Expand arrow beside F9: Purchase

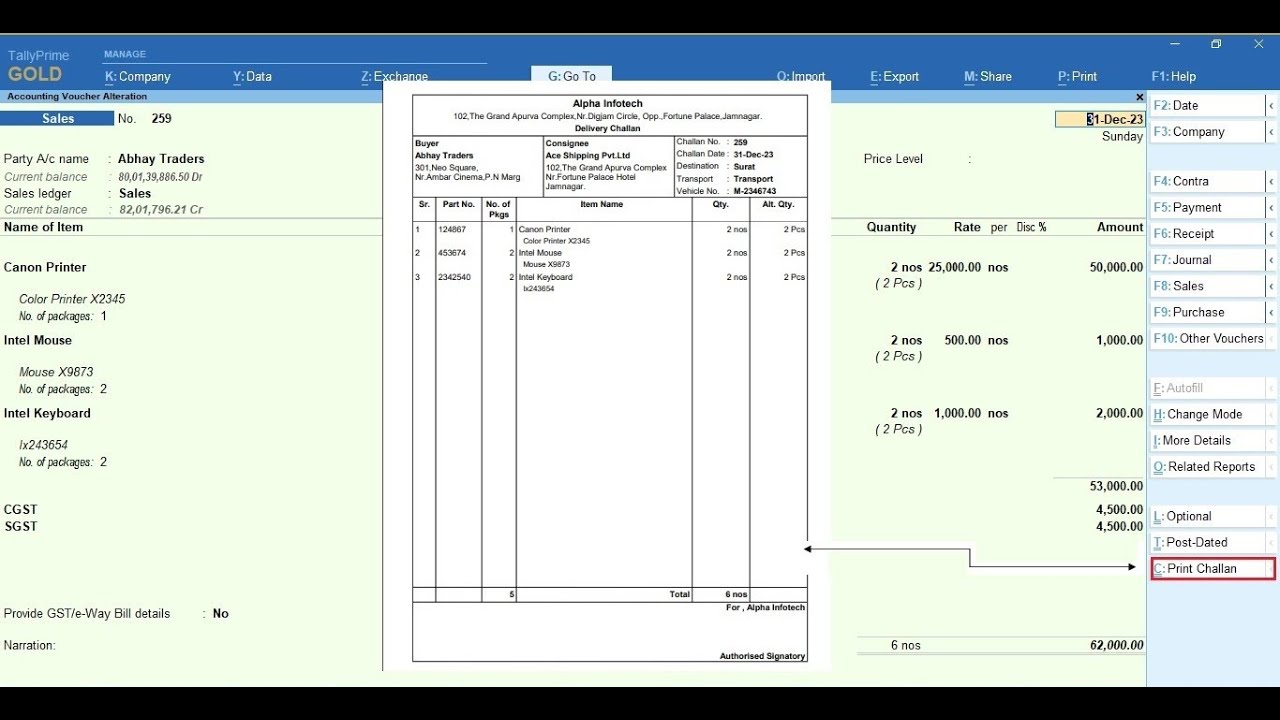click(1271, 312)
